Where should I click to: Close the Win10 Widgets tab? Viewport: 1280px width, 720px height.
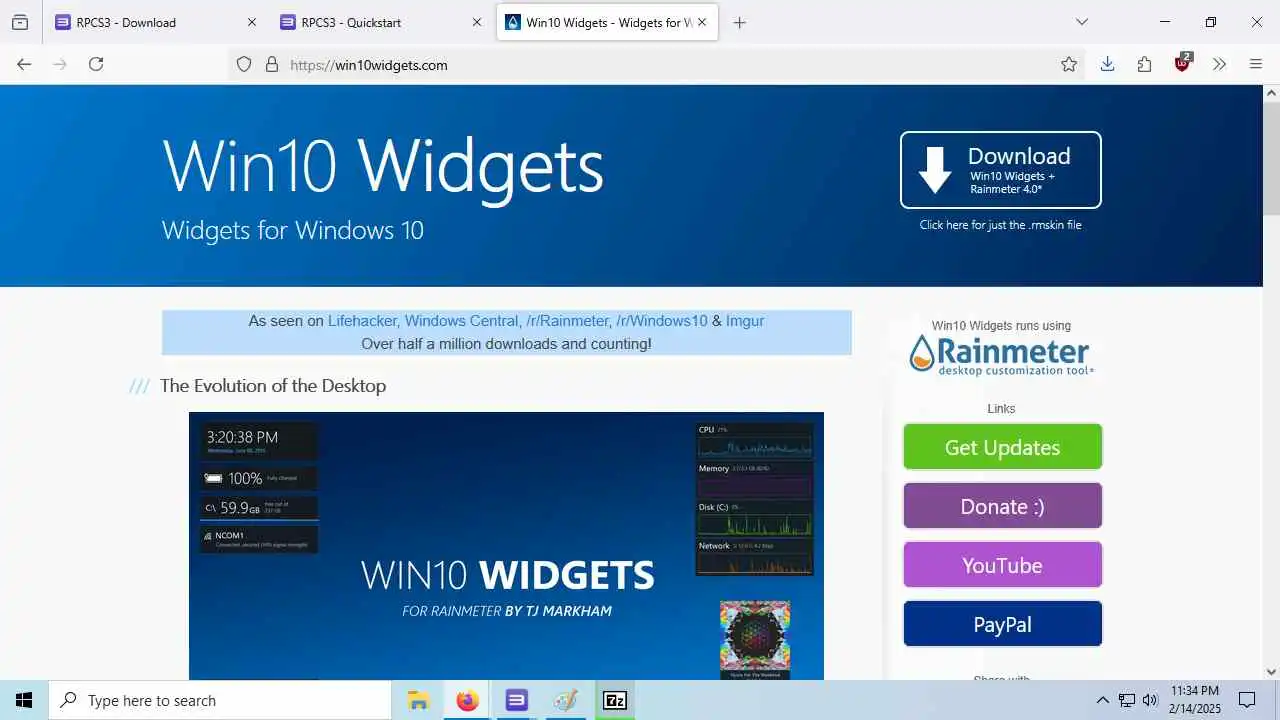tap(702, 22)
